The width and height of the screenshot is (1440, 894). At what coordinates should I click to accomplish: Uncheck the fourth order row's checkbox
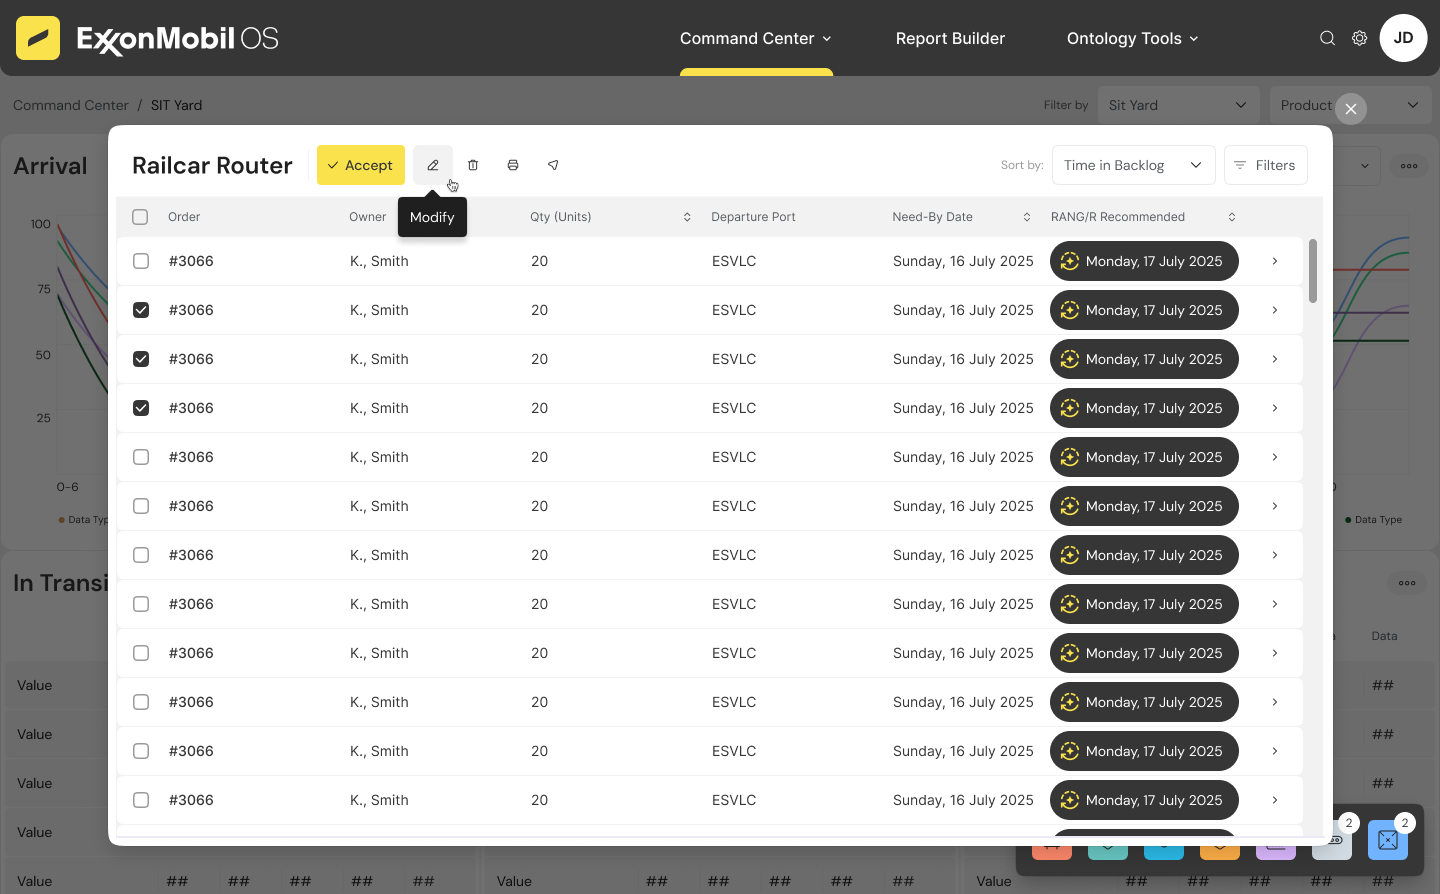pos(141,408)
